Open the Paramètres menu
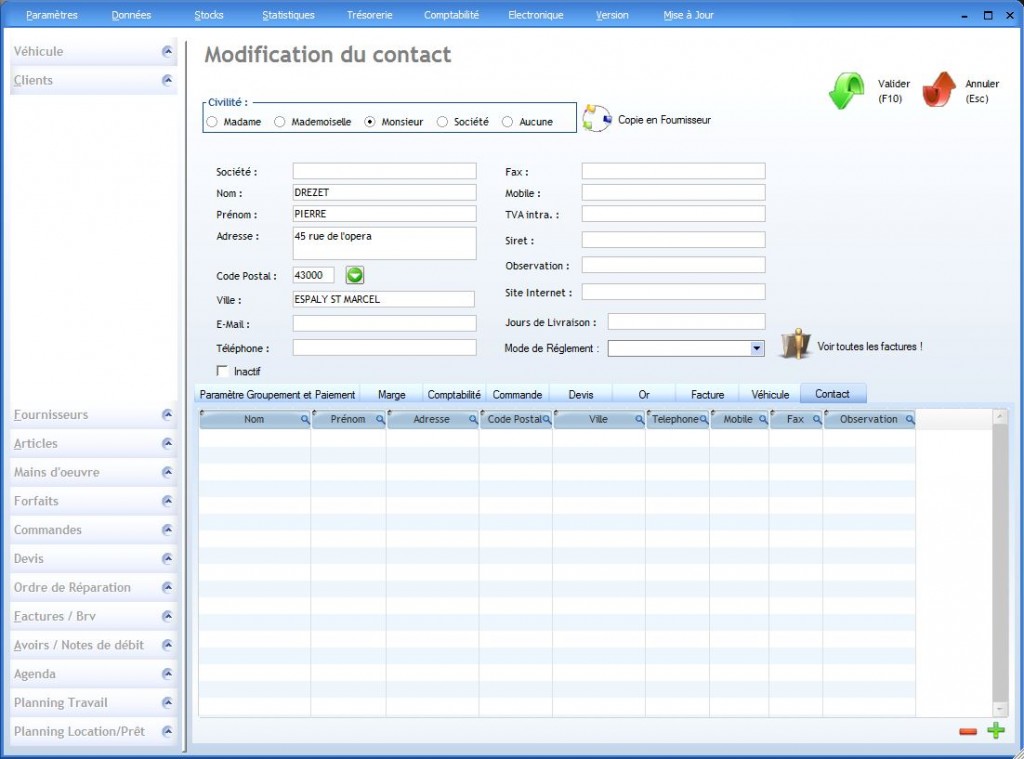The image size is (1024, 759). (x=52, y=14)
